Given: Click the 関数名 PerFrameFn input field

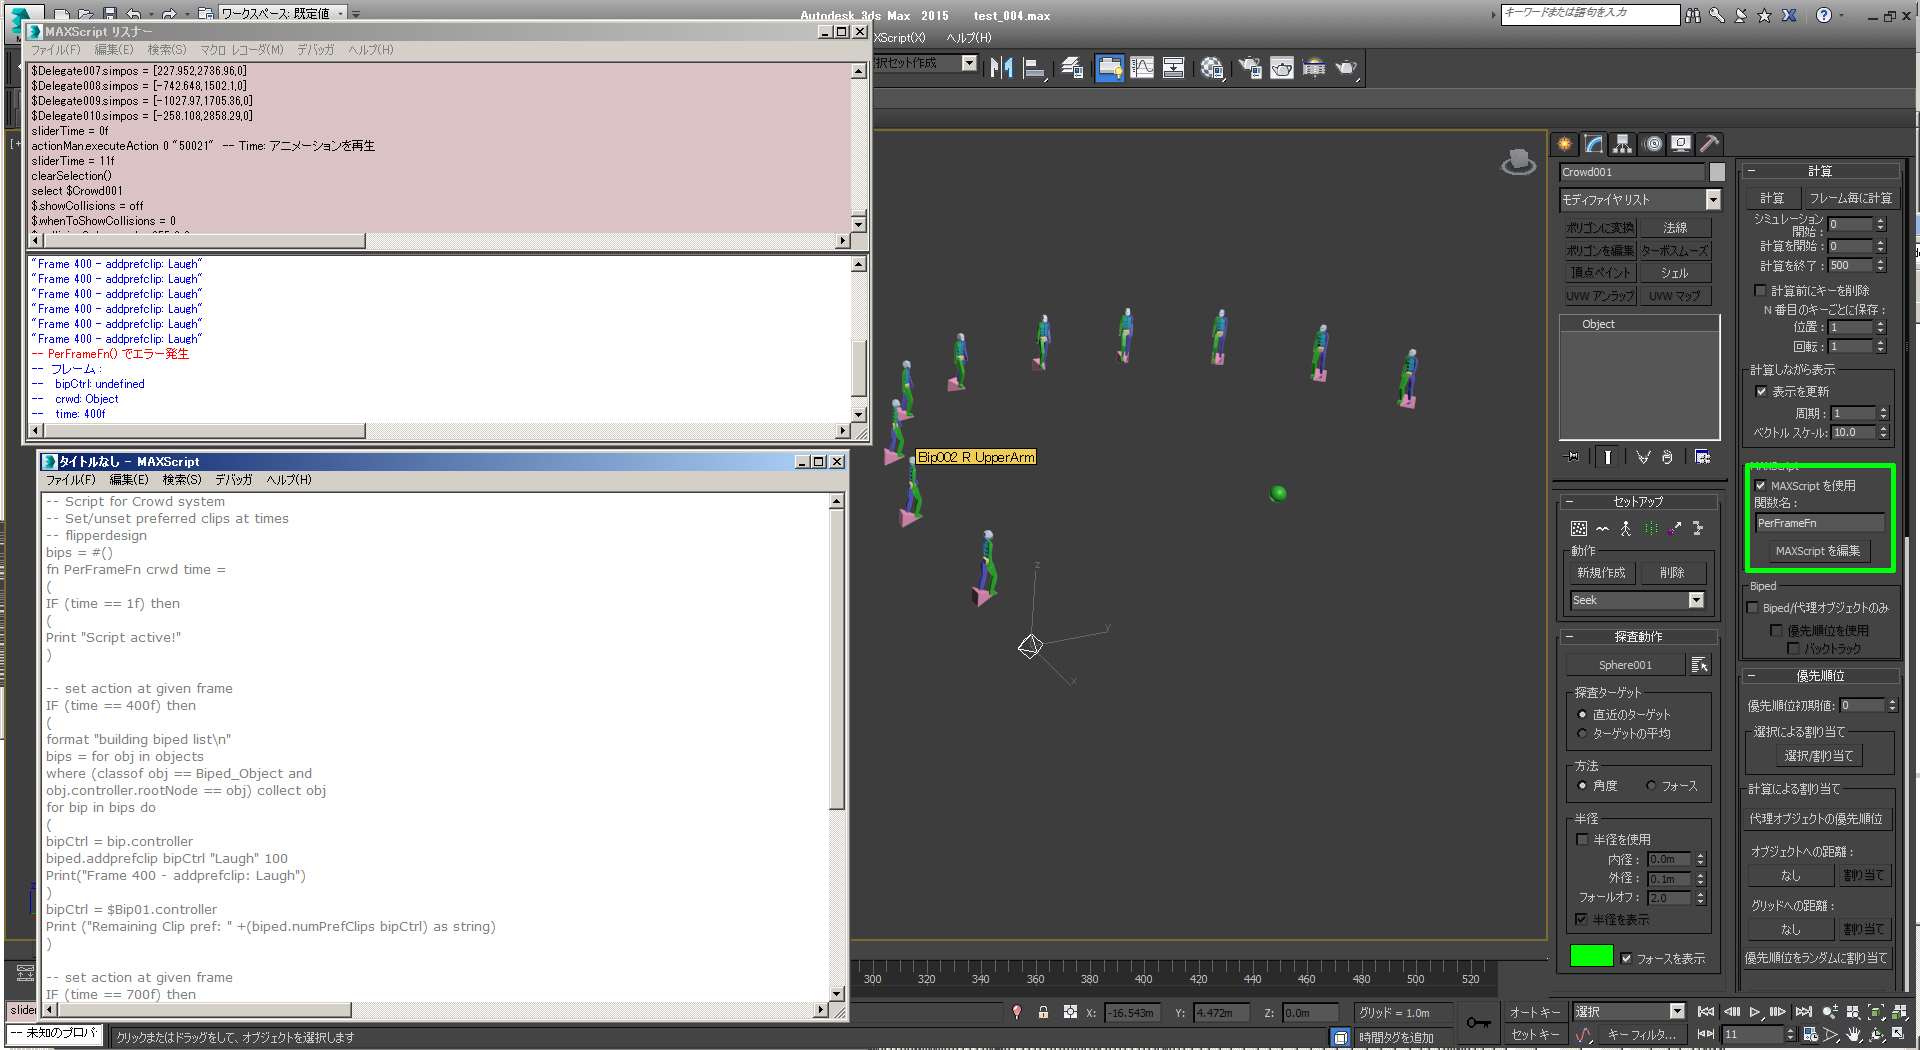Looking at the screenshot, I should [x=1820, y=523].
